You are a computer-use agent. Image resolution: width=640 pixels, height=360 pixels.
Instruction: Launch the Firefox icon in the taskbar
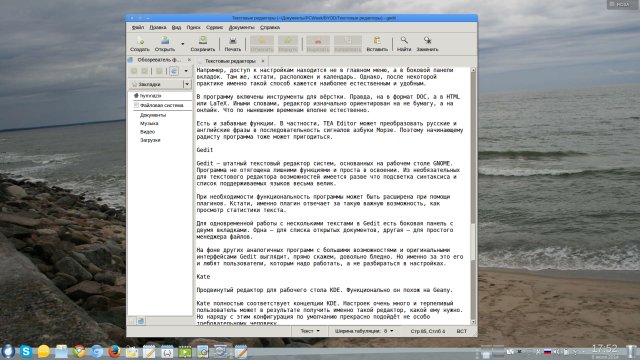coord(114,351)
